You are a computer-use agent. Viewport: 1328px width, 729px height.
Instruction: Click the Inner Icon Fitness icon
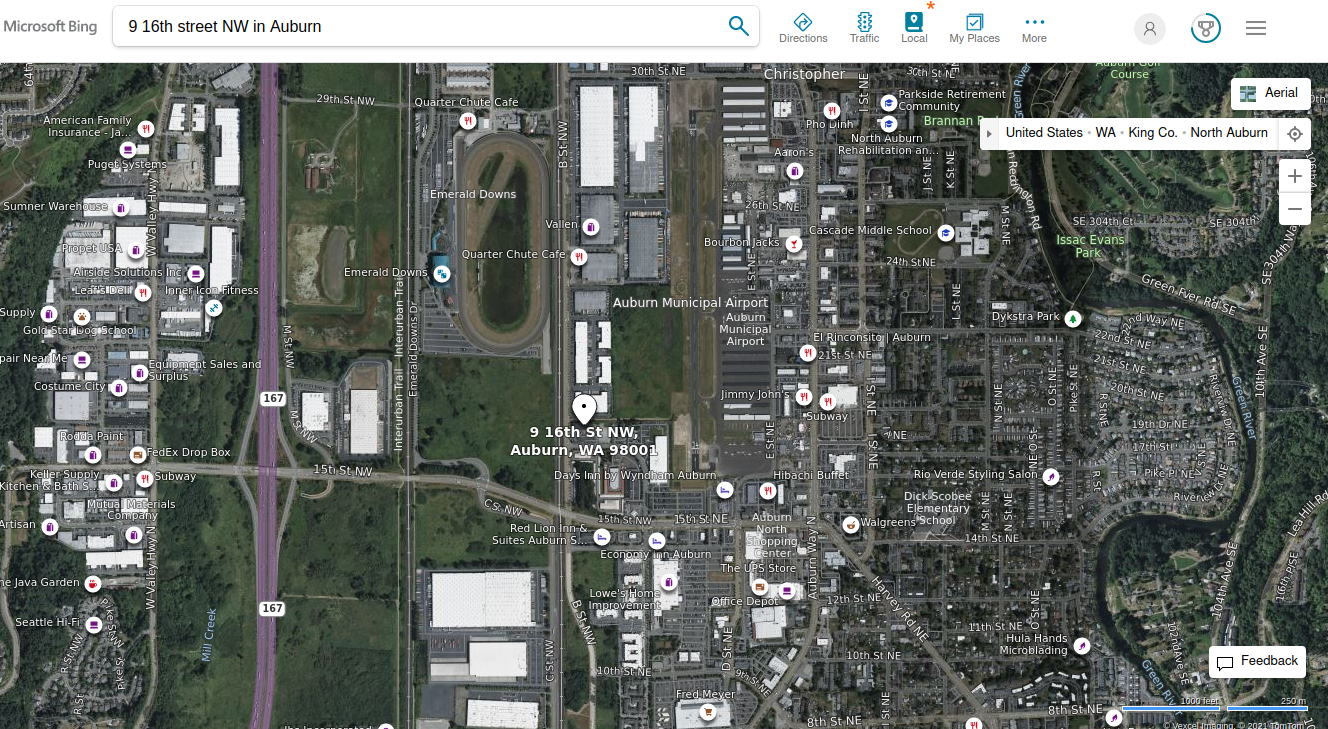213,307
